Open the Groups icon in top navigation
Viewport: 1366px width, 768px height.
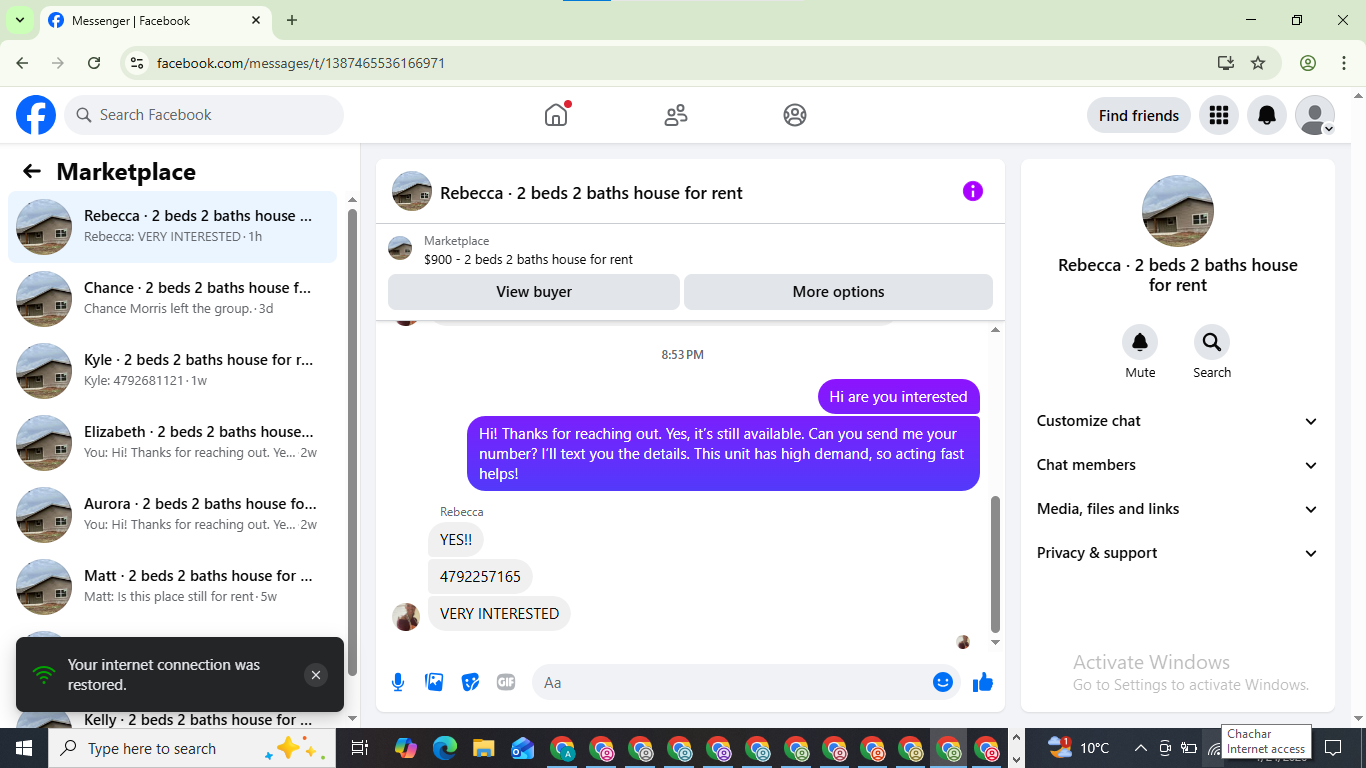click(x=795, y=115)
